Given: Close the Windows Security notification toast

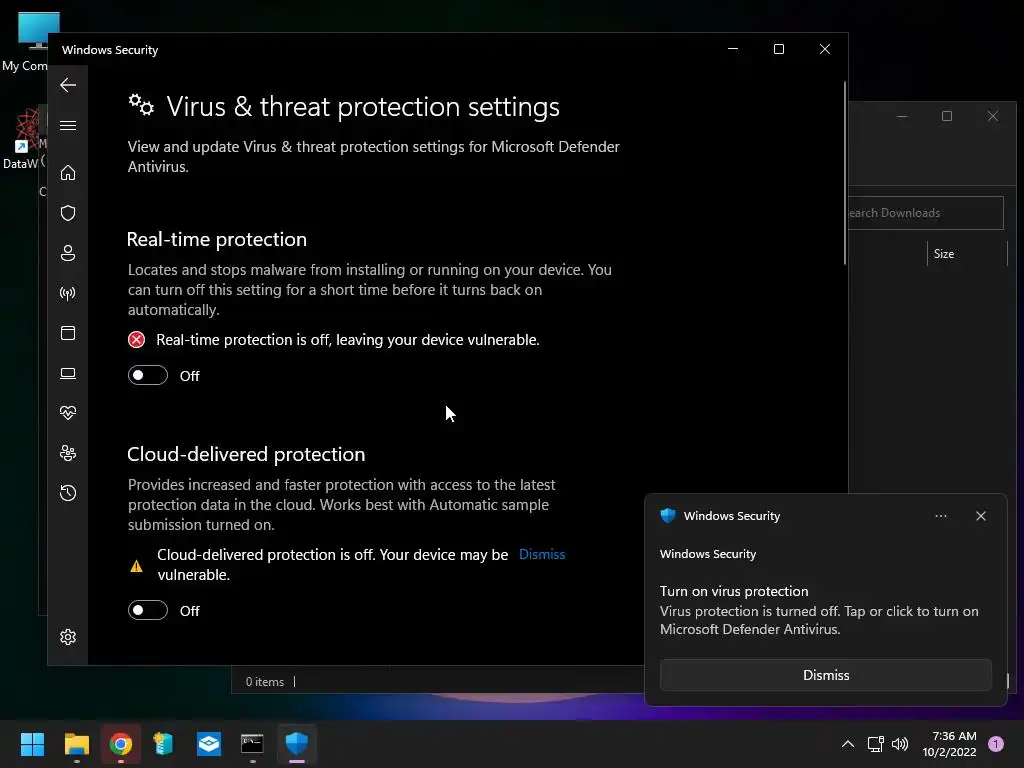Looking at the screenshot, I should 980,516.
